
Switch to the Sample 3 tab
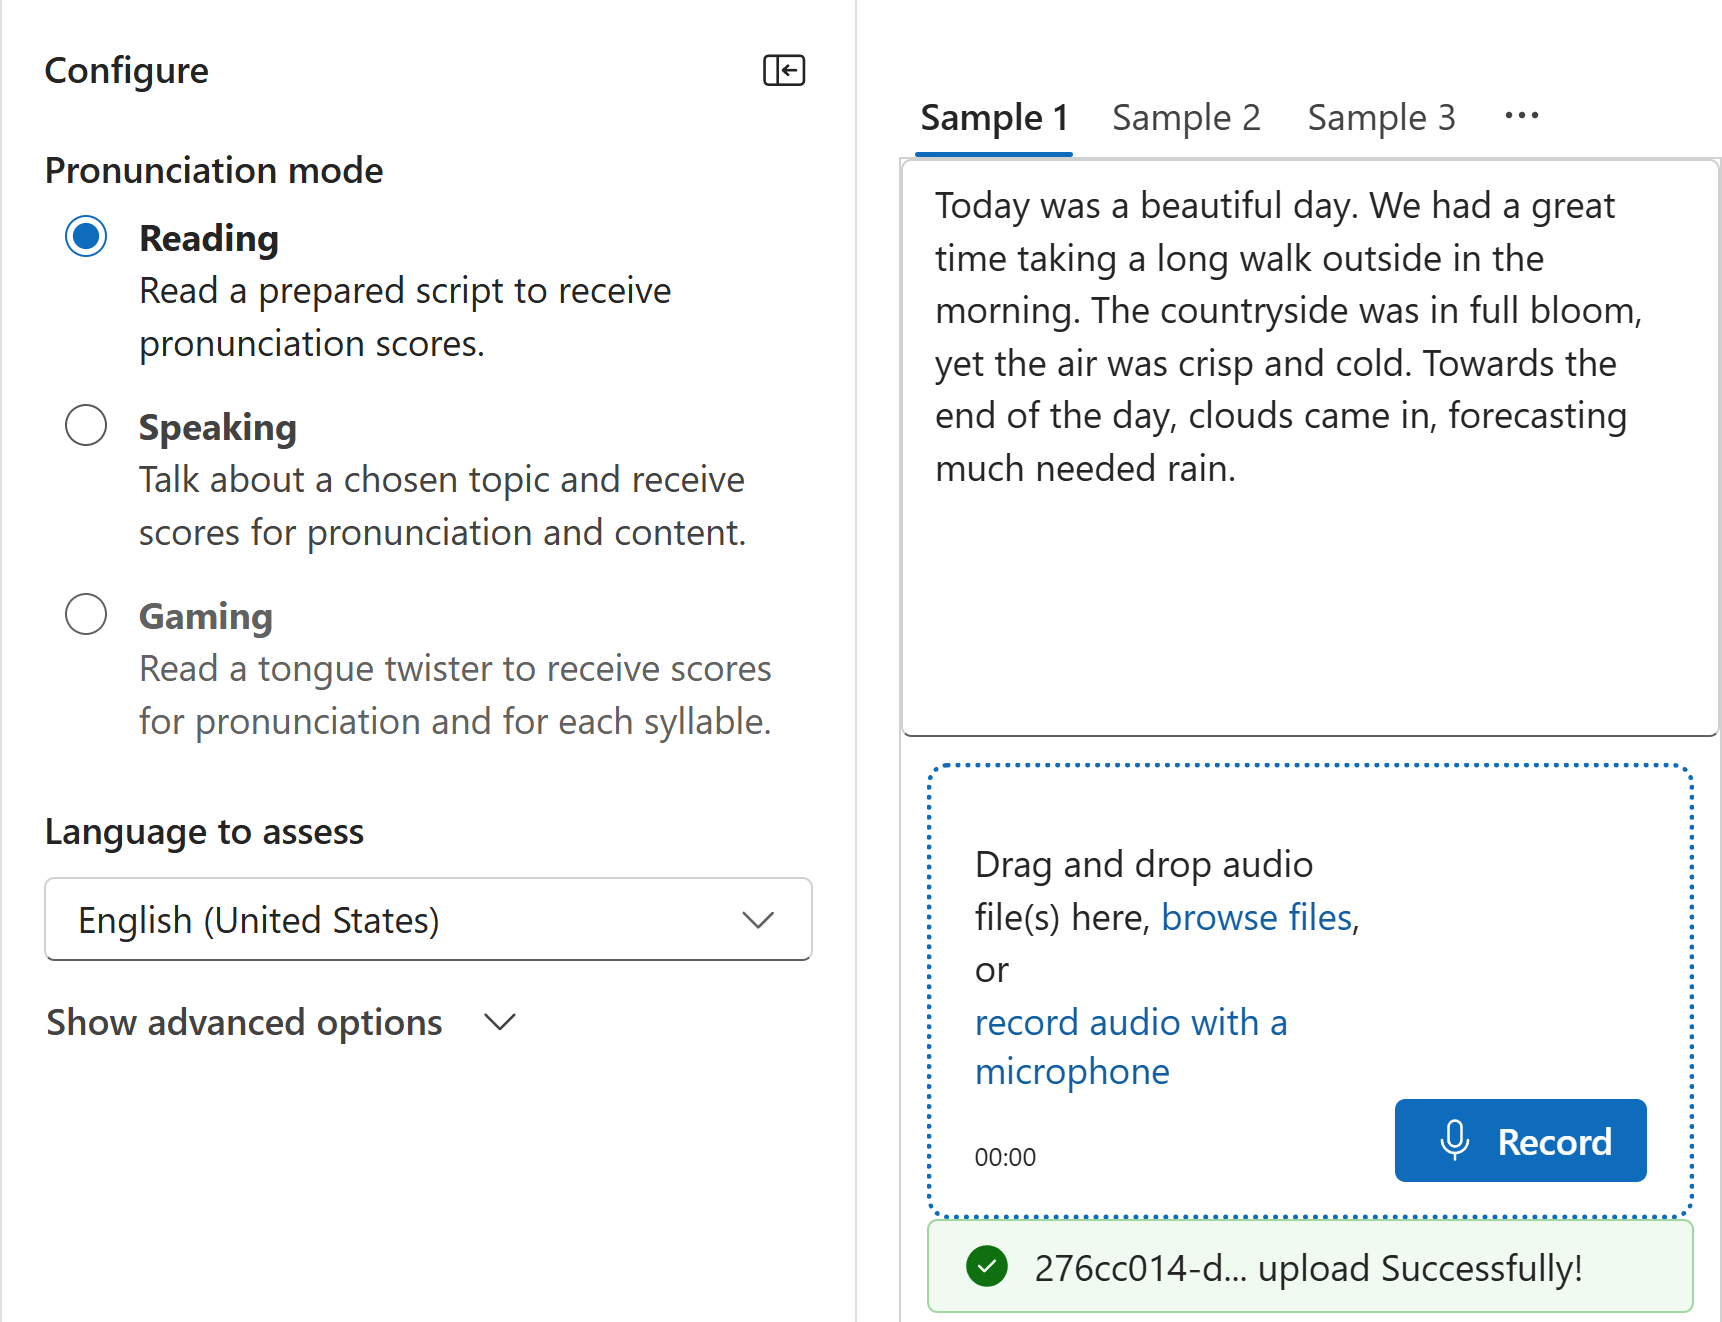click(1381, 116)
